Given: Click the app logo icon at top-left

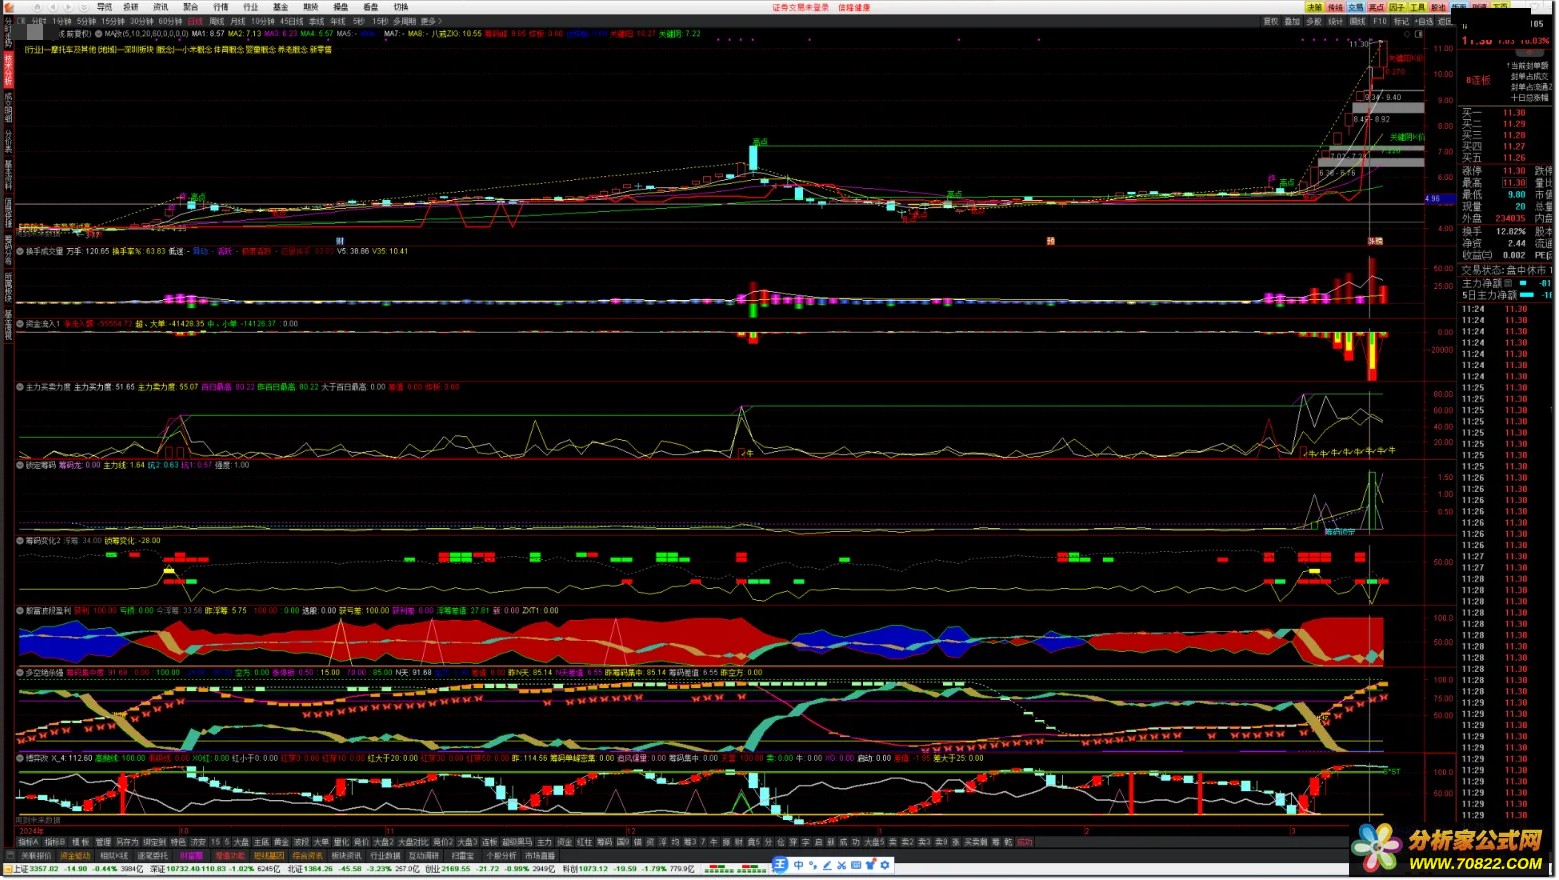Looking at the screenshot, I should [9, 7].
